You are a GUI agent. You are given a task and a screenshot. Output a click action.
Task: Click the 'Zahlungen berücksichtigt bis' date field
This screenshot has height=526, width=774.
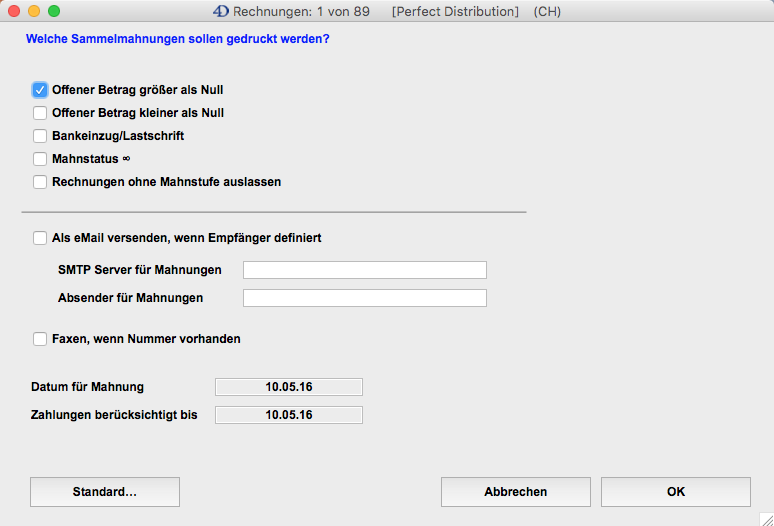click(x=288, y=415)
